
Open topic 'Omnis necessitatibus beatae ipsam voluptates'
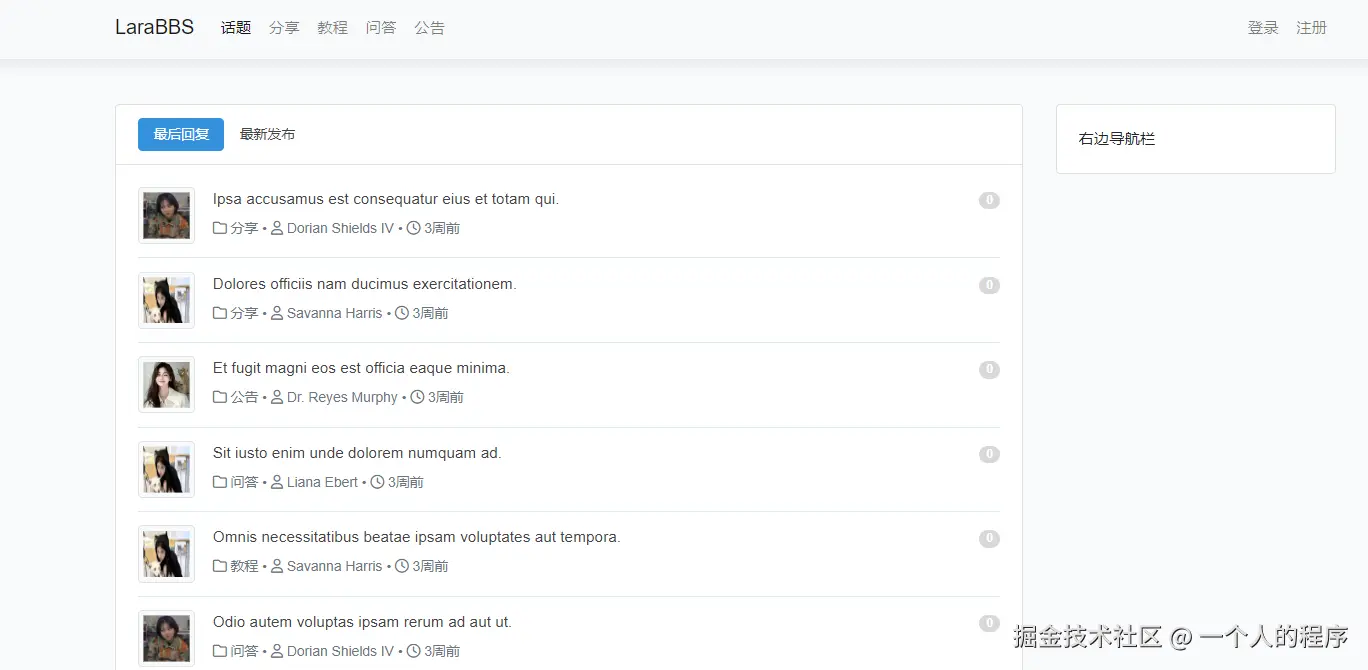coord(417,537)
